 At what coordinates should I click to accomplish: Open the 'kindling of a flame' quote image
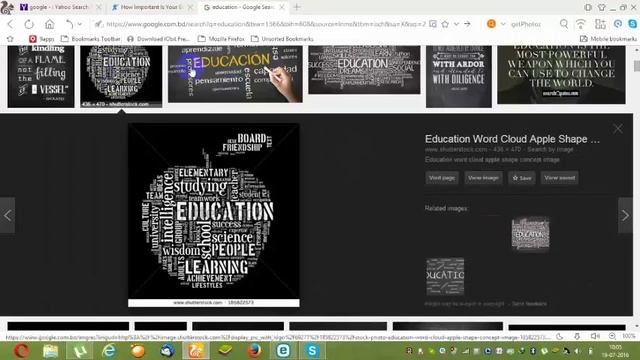(41, 76)
